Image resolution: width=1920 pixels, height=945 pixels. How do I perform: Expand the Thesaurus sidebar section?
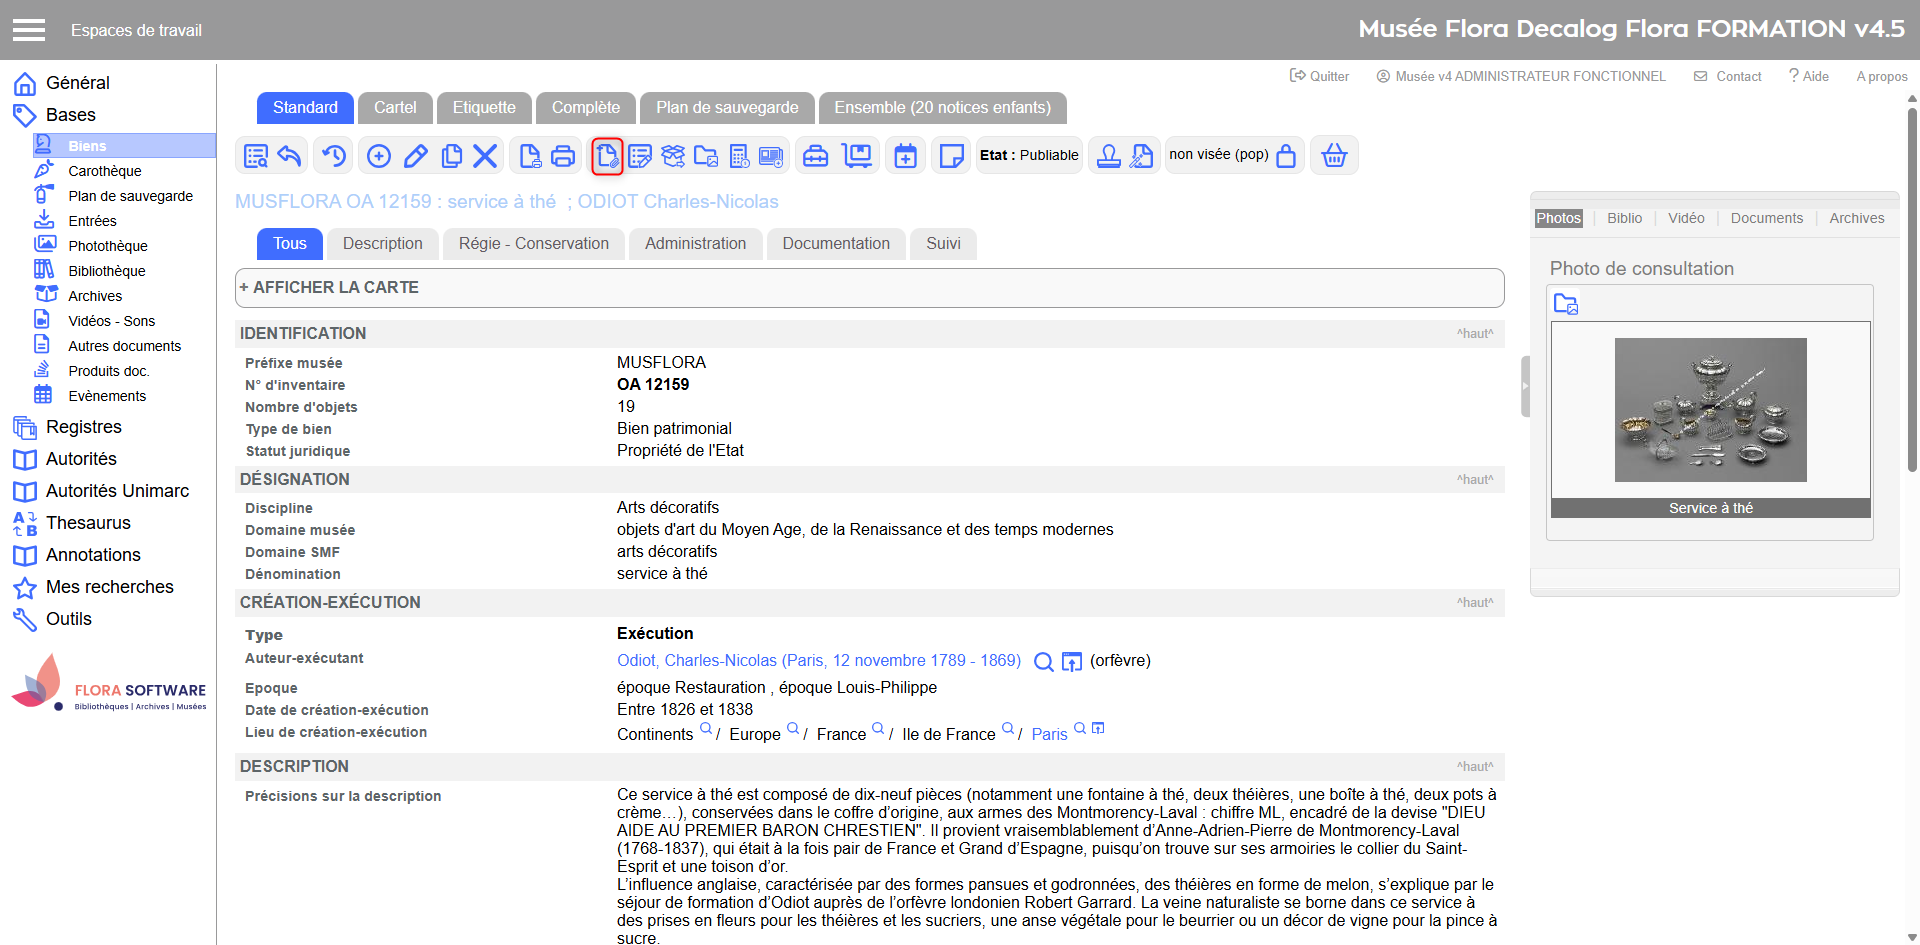point(88,523)
